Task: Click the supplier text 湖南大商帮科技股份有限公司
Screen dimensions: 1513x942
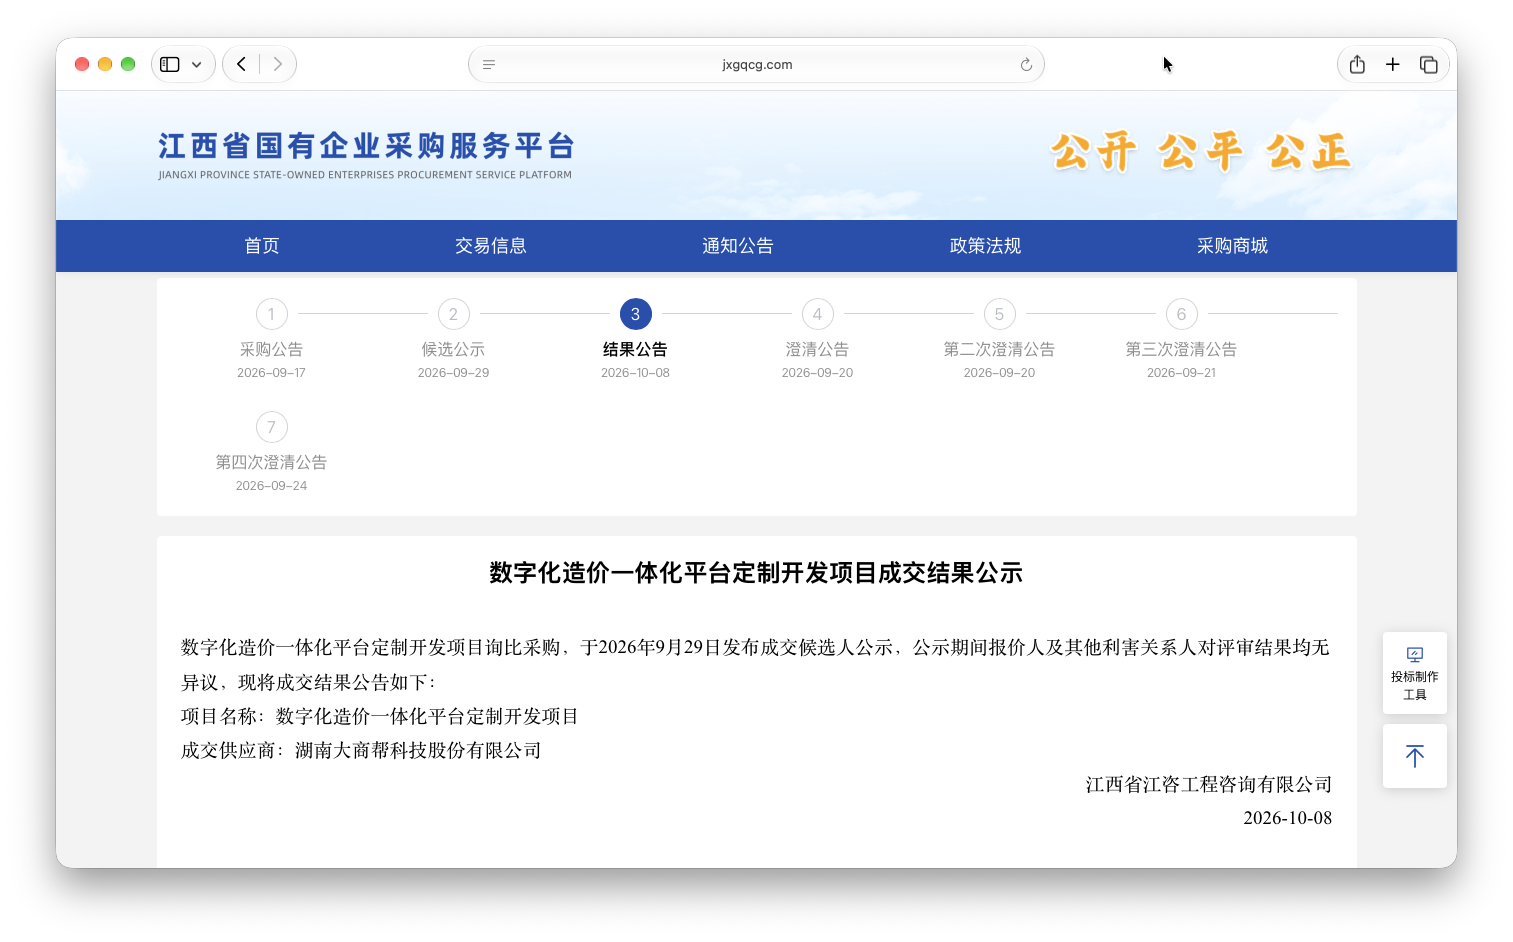Action: tap(418, 750)
